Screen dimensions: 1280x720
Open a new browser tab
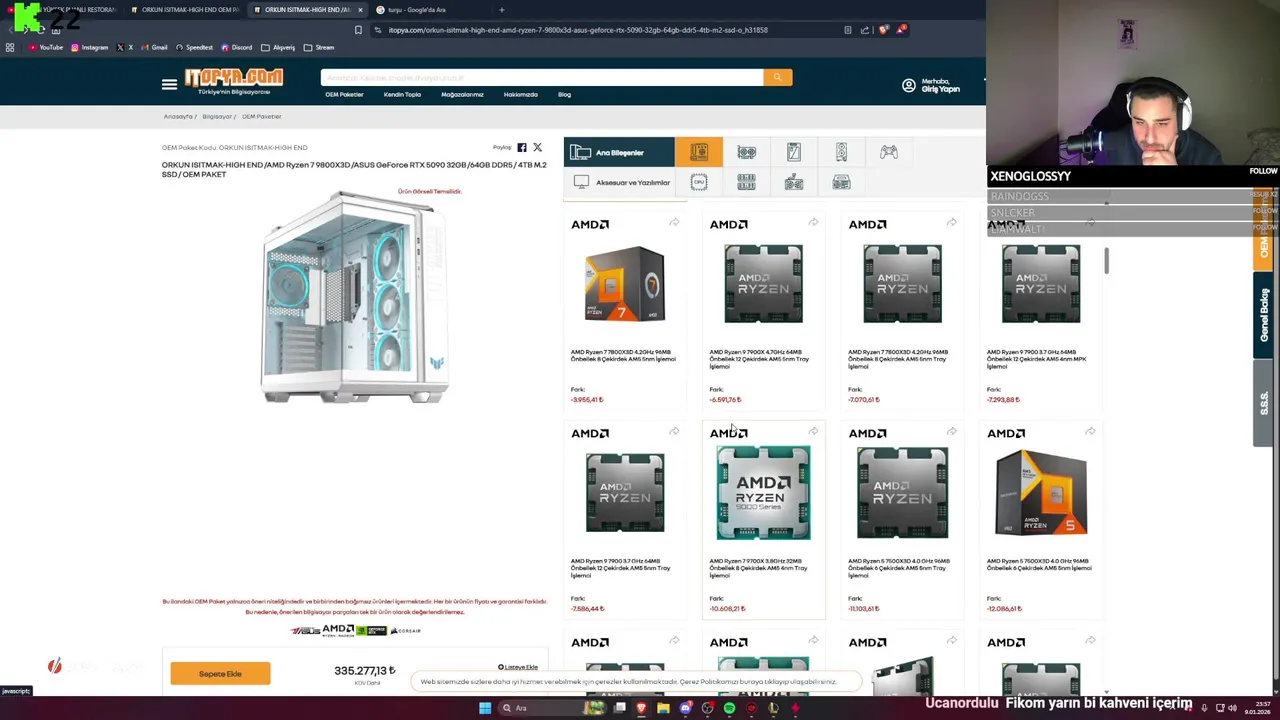(502, 10)
